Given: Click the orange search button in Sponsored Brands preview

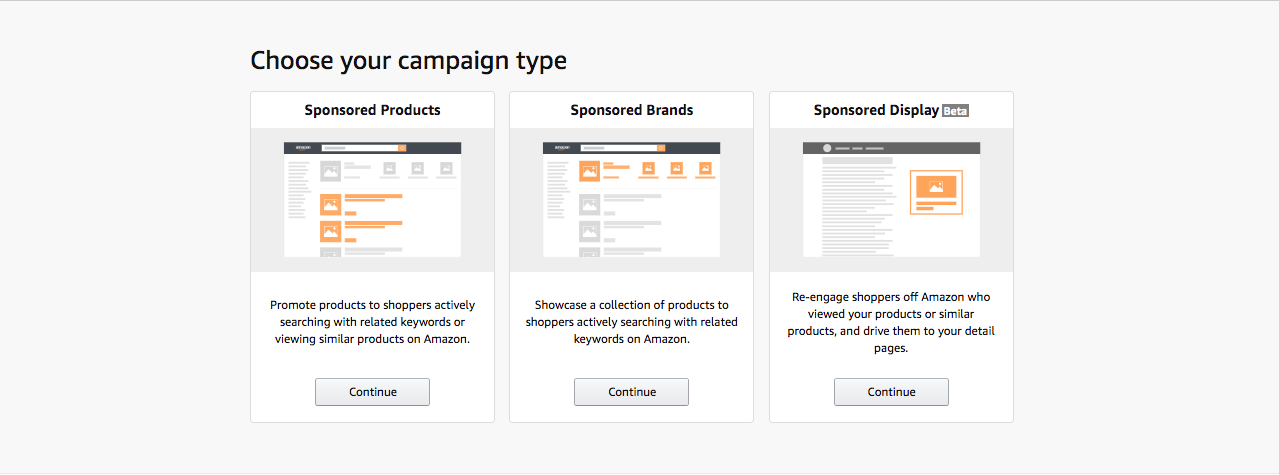Looking at the screenshot, I should [x=661, y=147].
